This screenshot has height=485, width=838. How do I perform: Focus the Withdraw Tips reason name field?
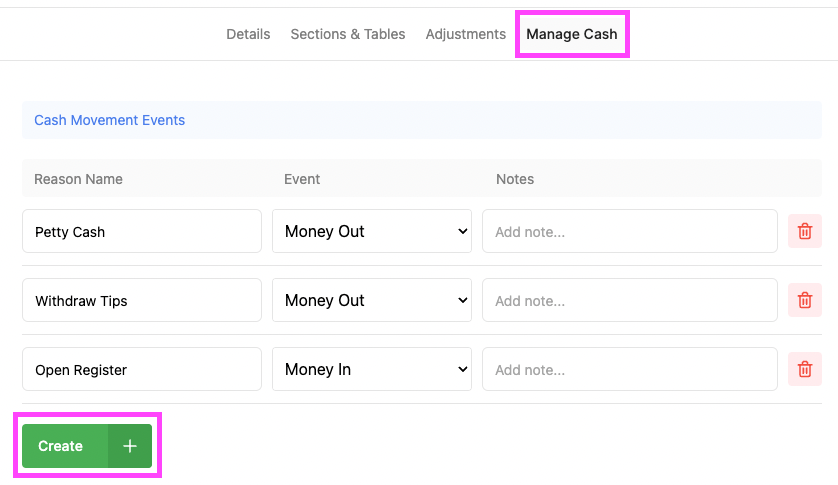[x=142, y=300]
